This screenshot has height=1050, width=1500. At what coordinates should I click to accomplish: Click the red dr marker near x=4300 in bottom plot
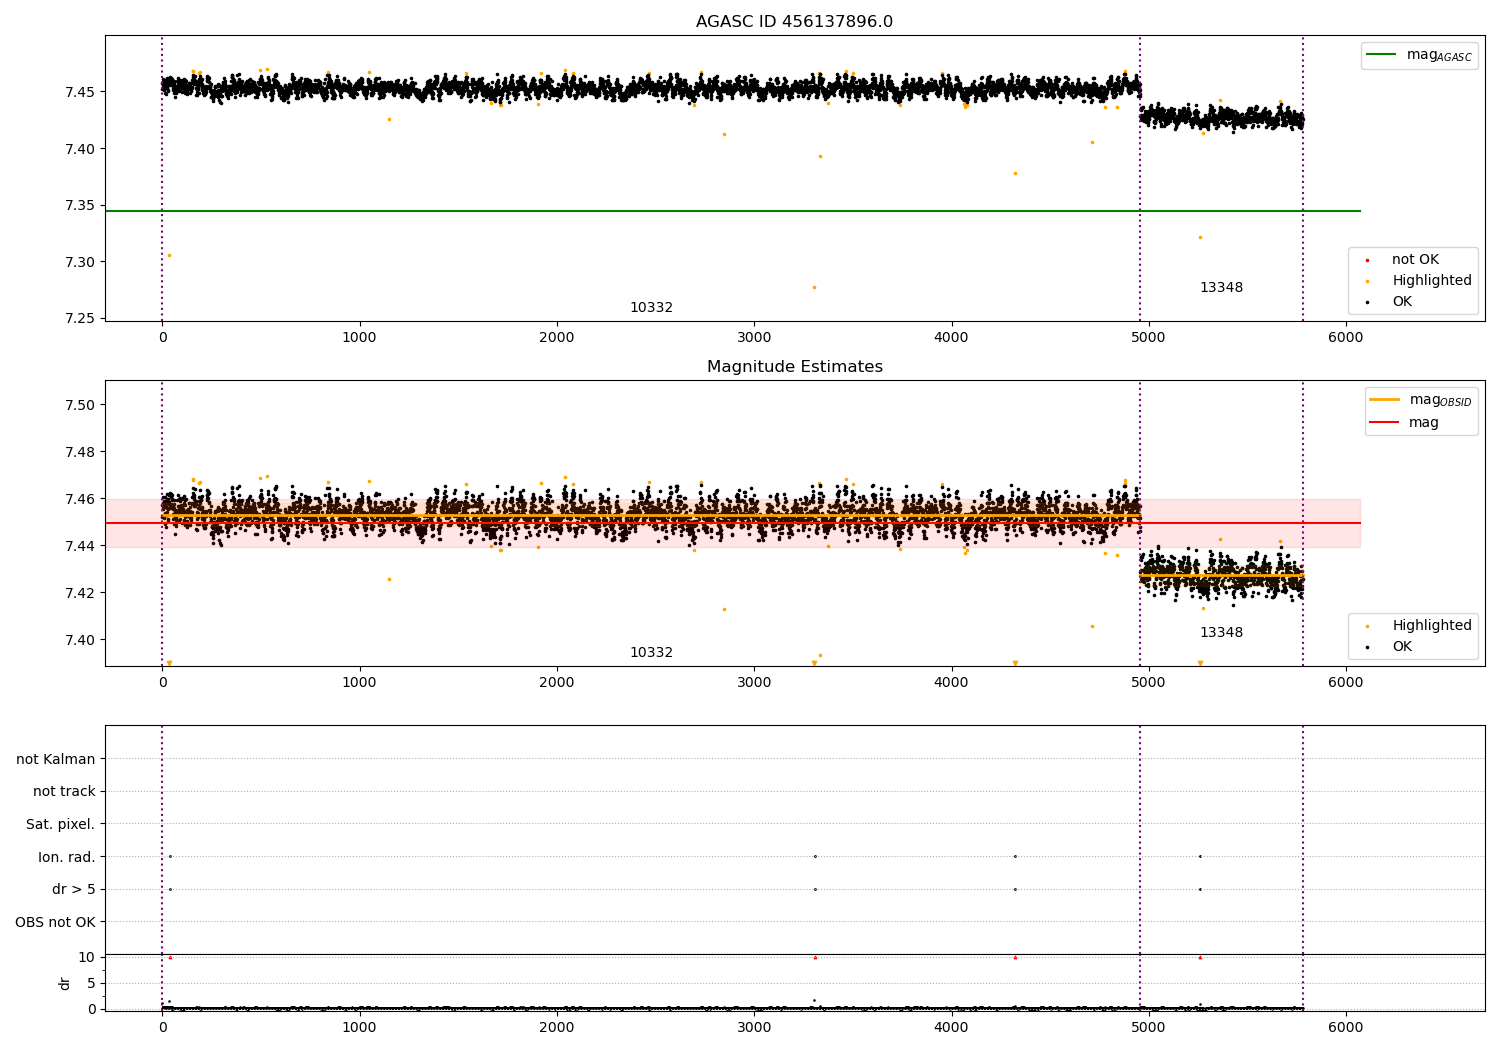[x=1015, y=958]
